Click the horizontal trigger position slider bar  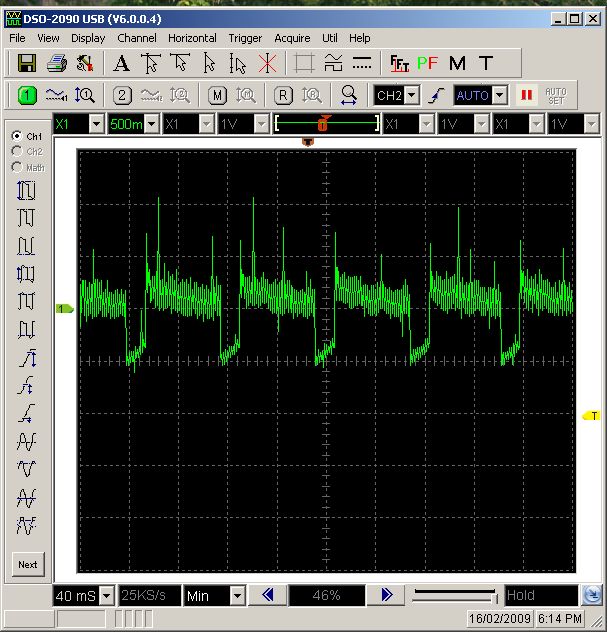[327, 123]
